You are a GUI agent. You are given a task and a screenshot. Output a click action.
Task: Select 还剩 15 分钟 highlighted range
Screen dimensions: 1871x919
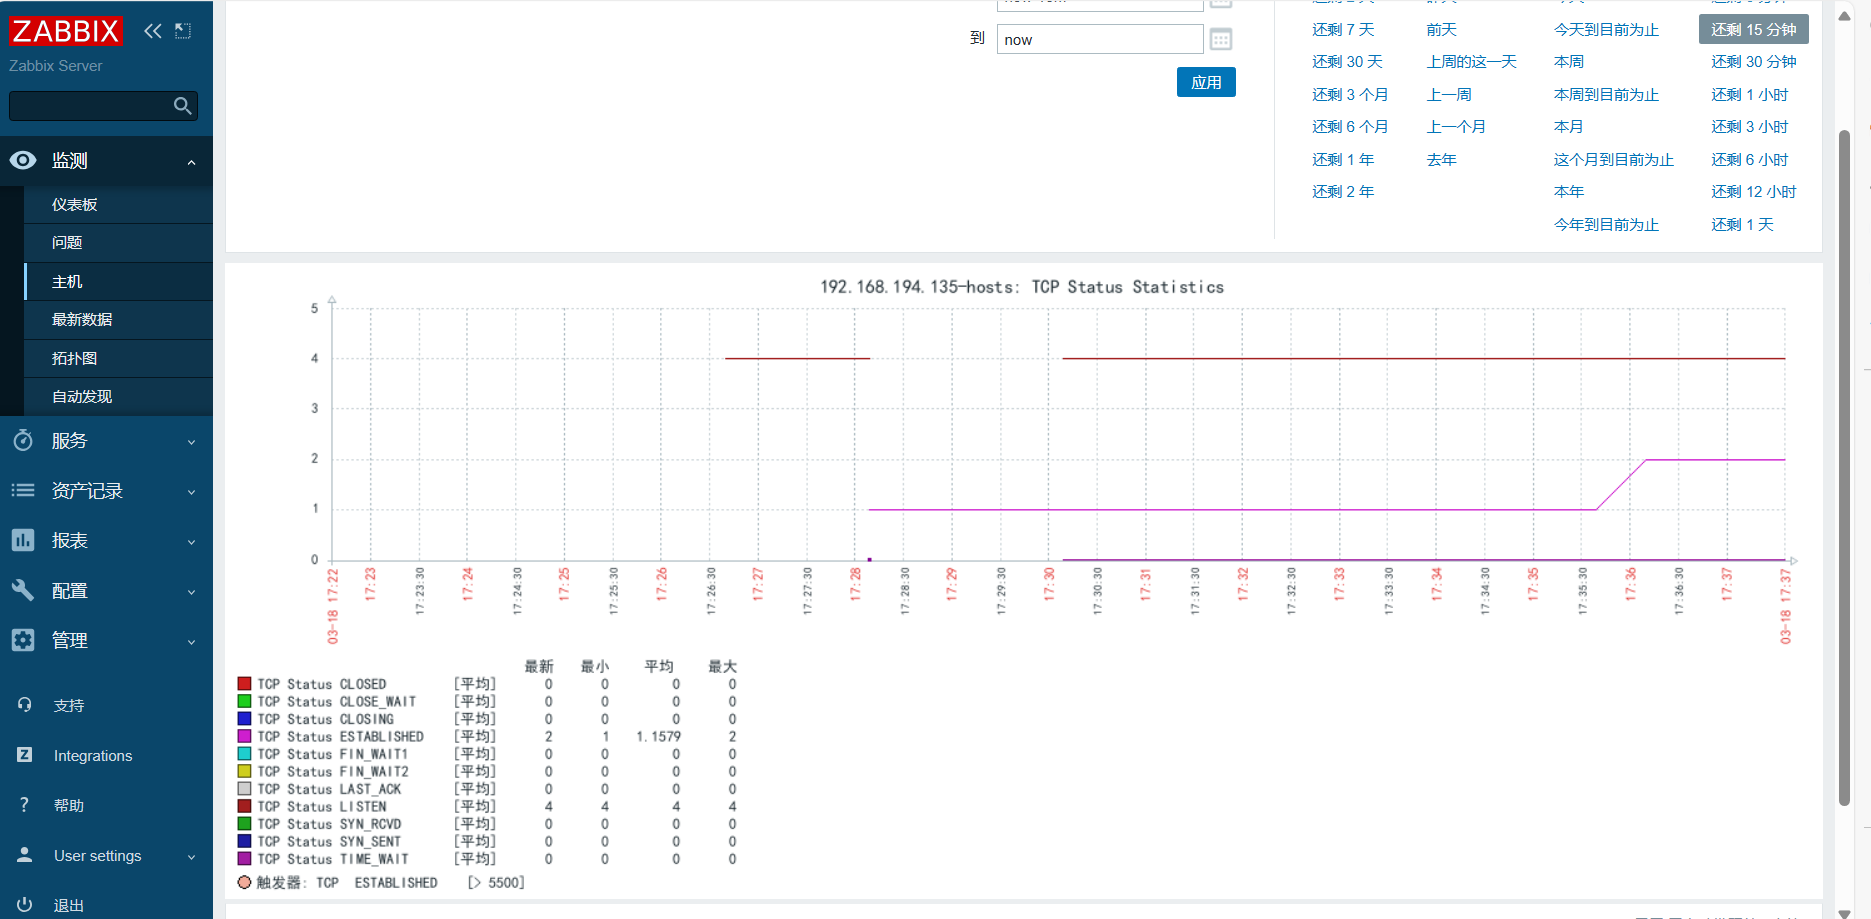pyautogui.click(x=1753, y=29)
